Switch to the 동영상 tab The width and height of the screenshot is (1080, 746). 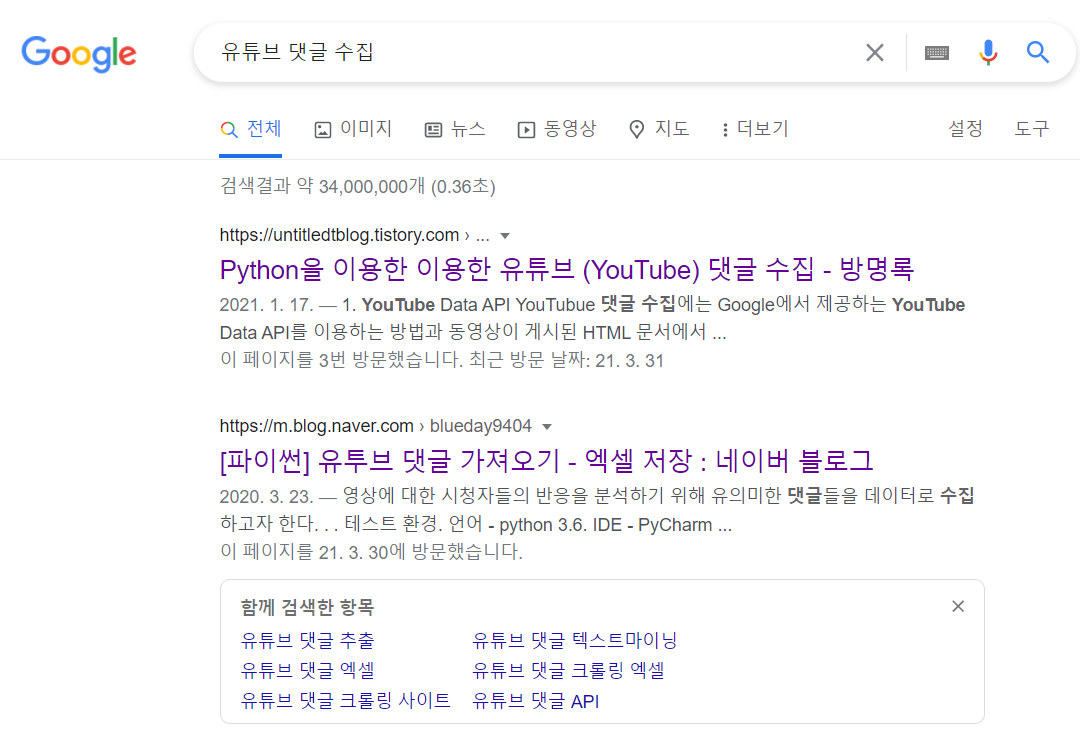[x=557, y=129]
